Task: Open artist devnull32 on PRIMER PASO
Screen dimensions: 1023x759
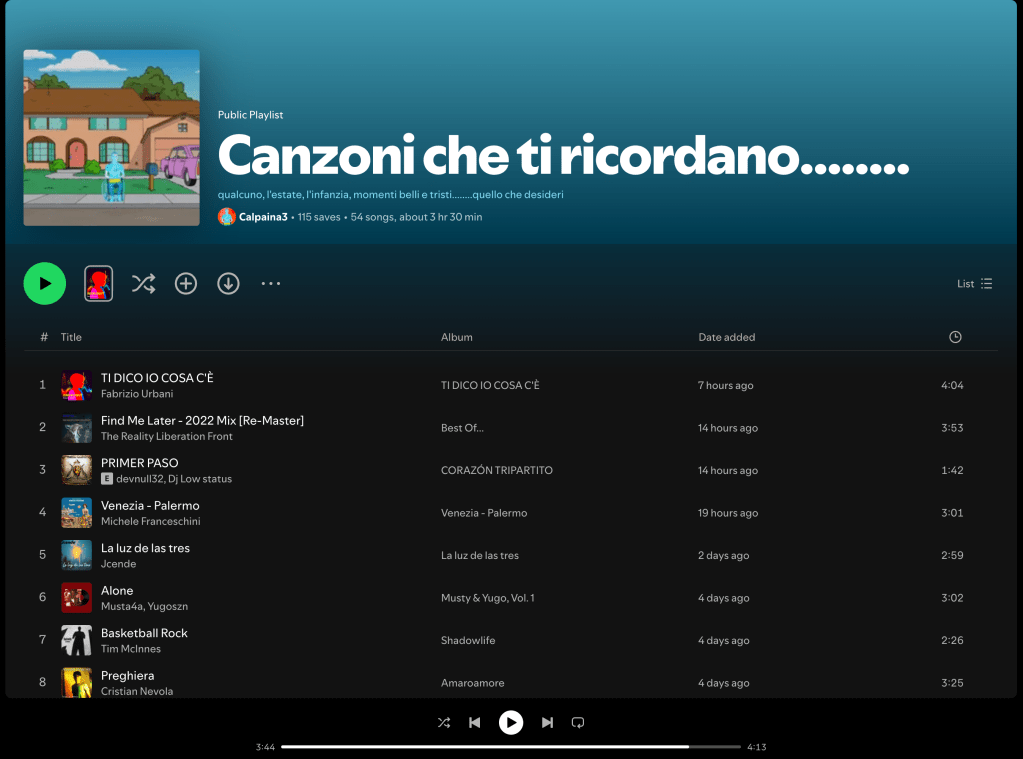Action: [140, 478]
